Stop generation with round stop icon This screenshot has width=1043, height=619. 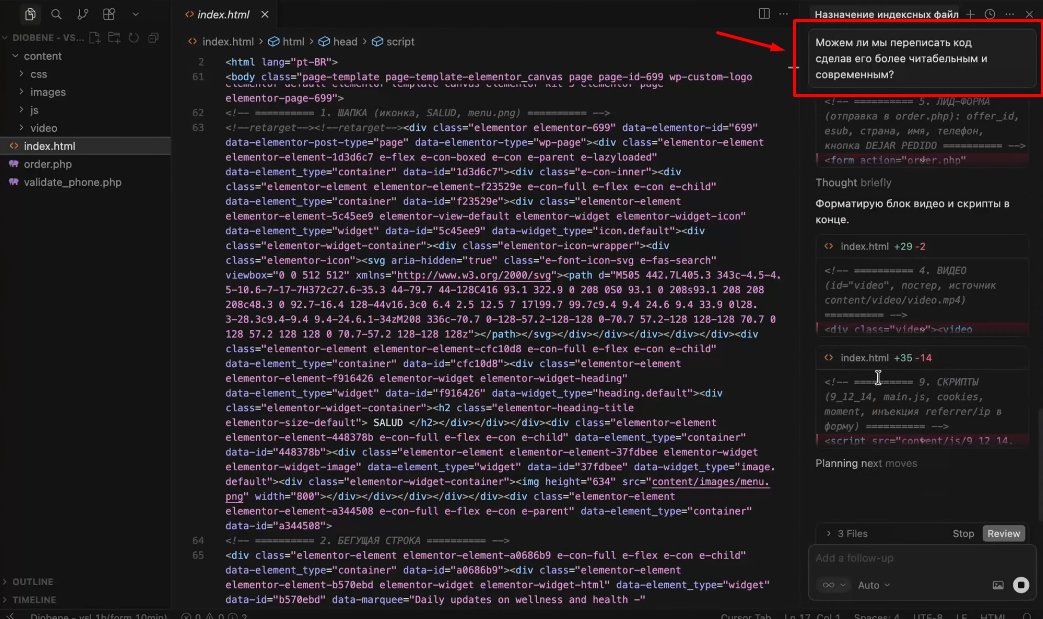coord(1021,585)
